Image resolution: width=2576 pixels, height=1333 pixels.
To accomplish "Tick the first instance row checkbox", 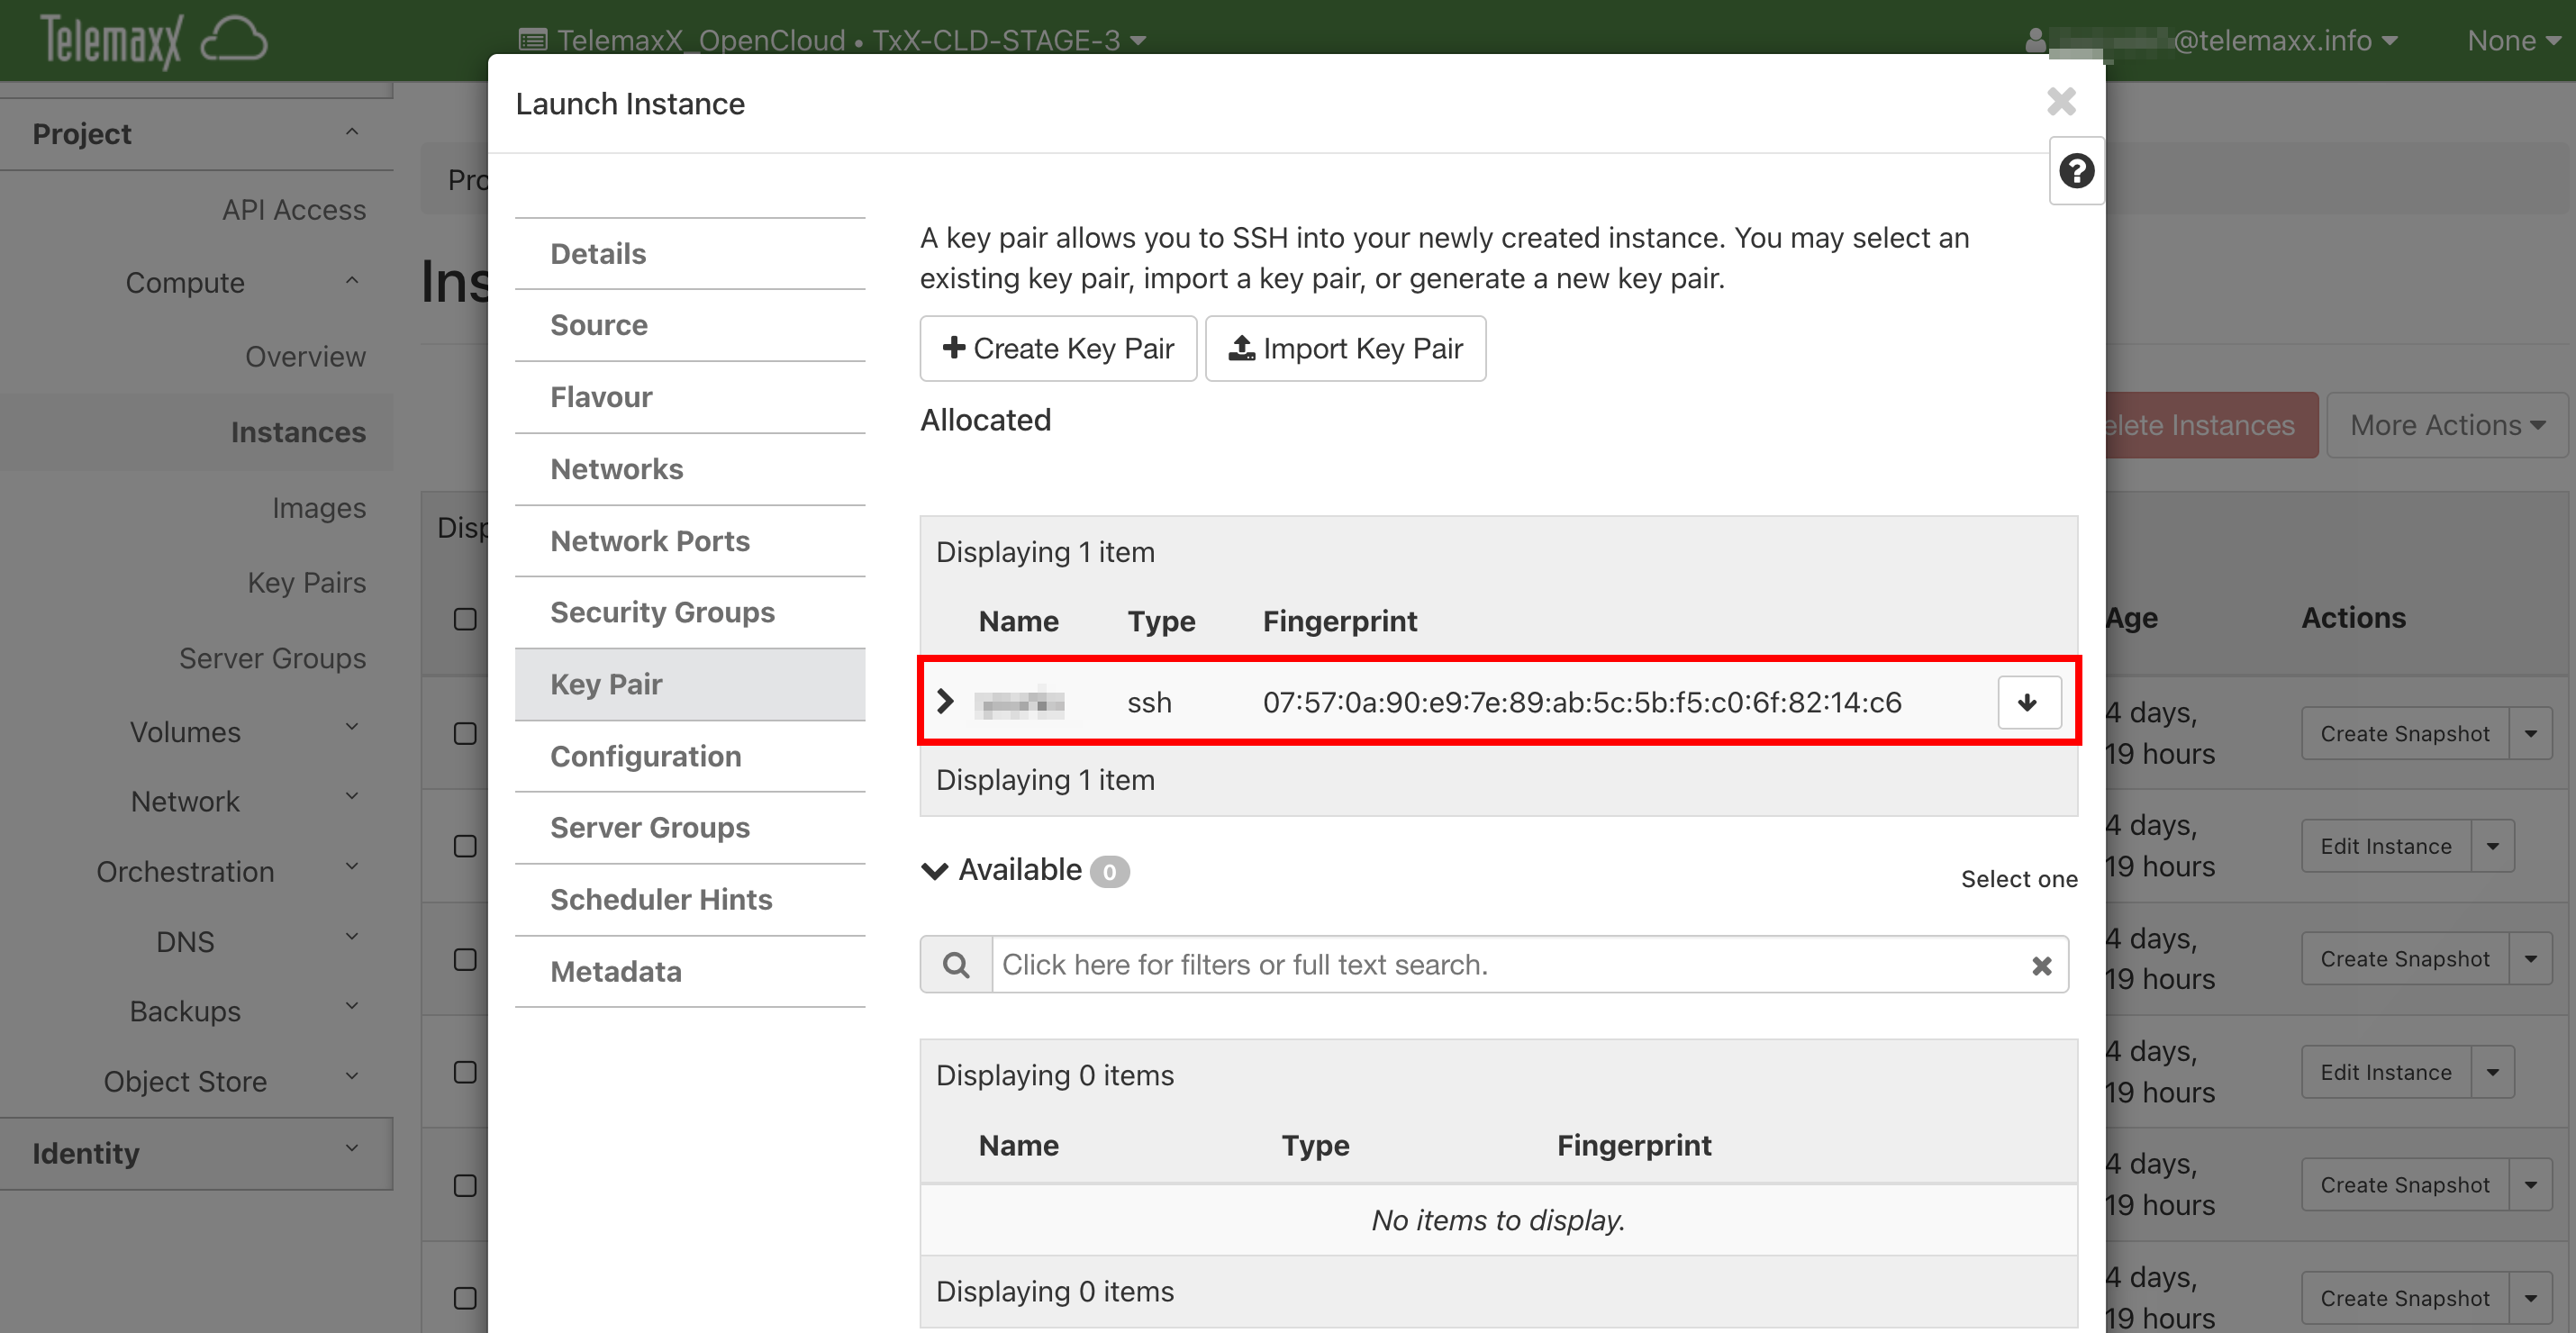I will tap(465, 733).
